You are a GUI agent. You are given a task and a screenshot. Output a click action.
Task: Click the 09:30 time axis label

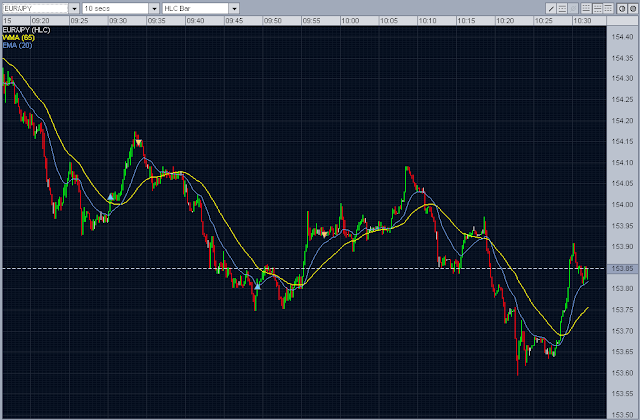click(x=118, y=21)
